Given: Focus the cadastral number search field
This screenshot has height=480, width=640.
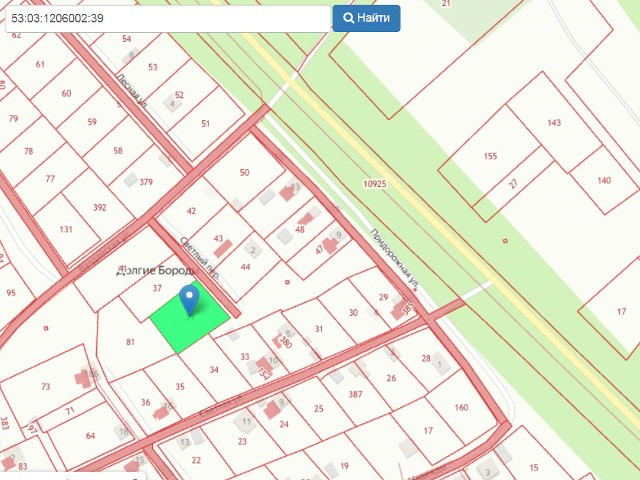Looking at the screenshot, I should [x=167, y=18].
